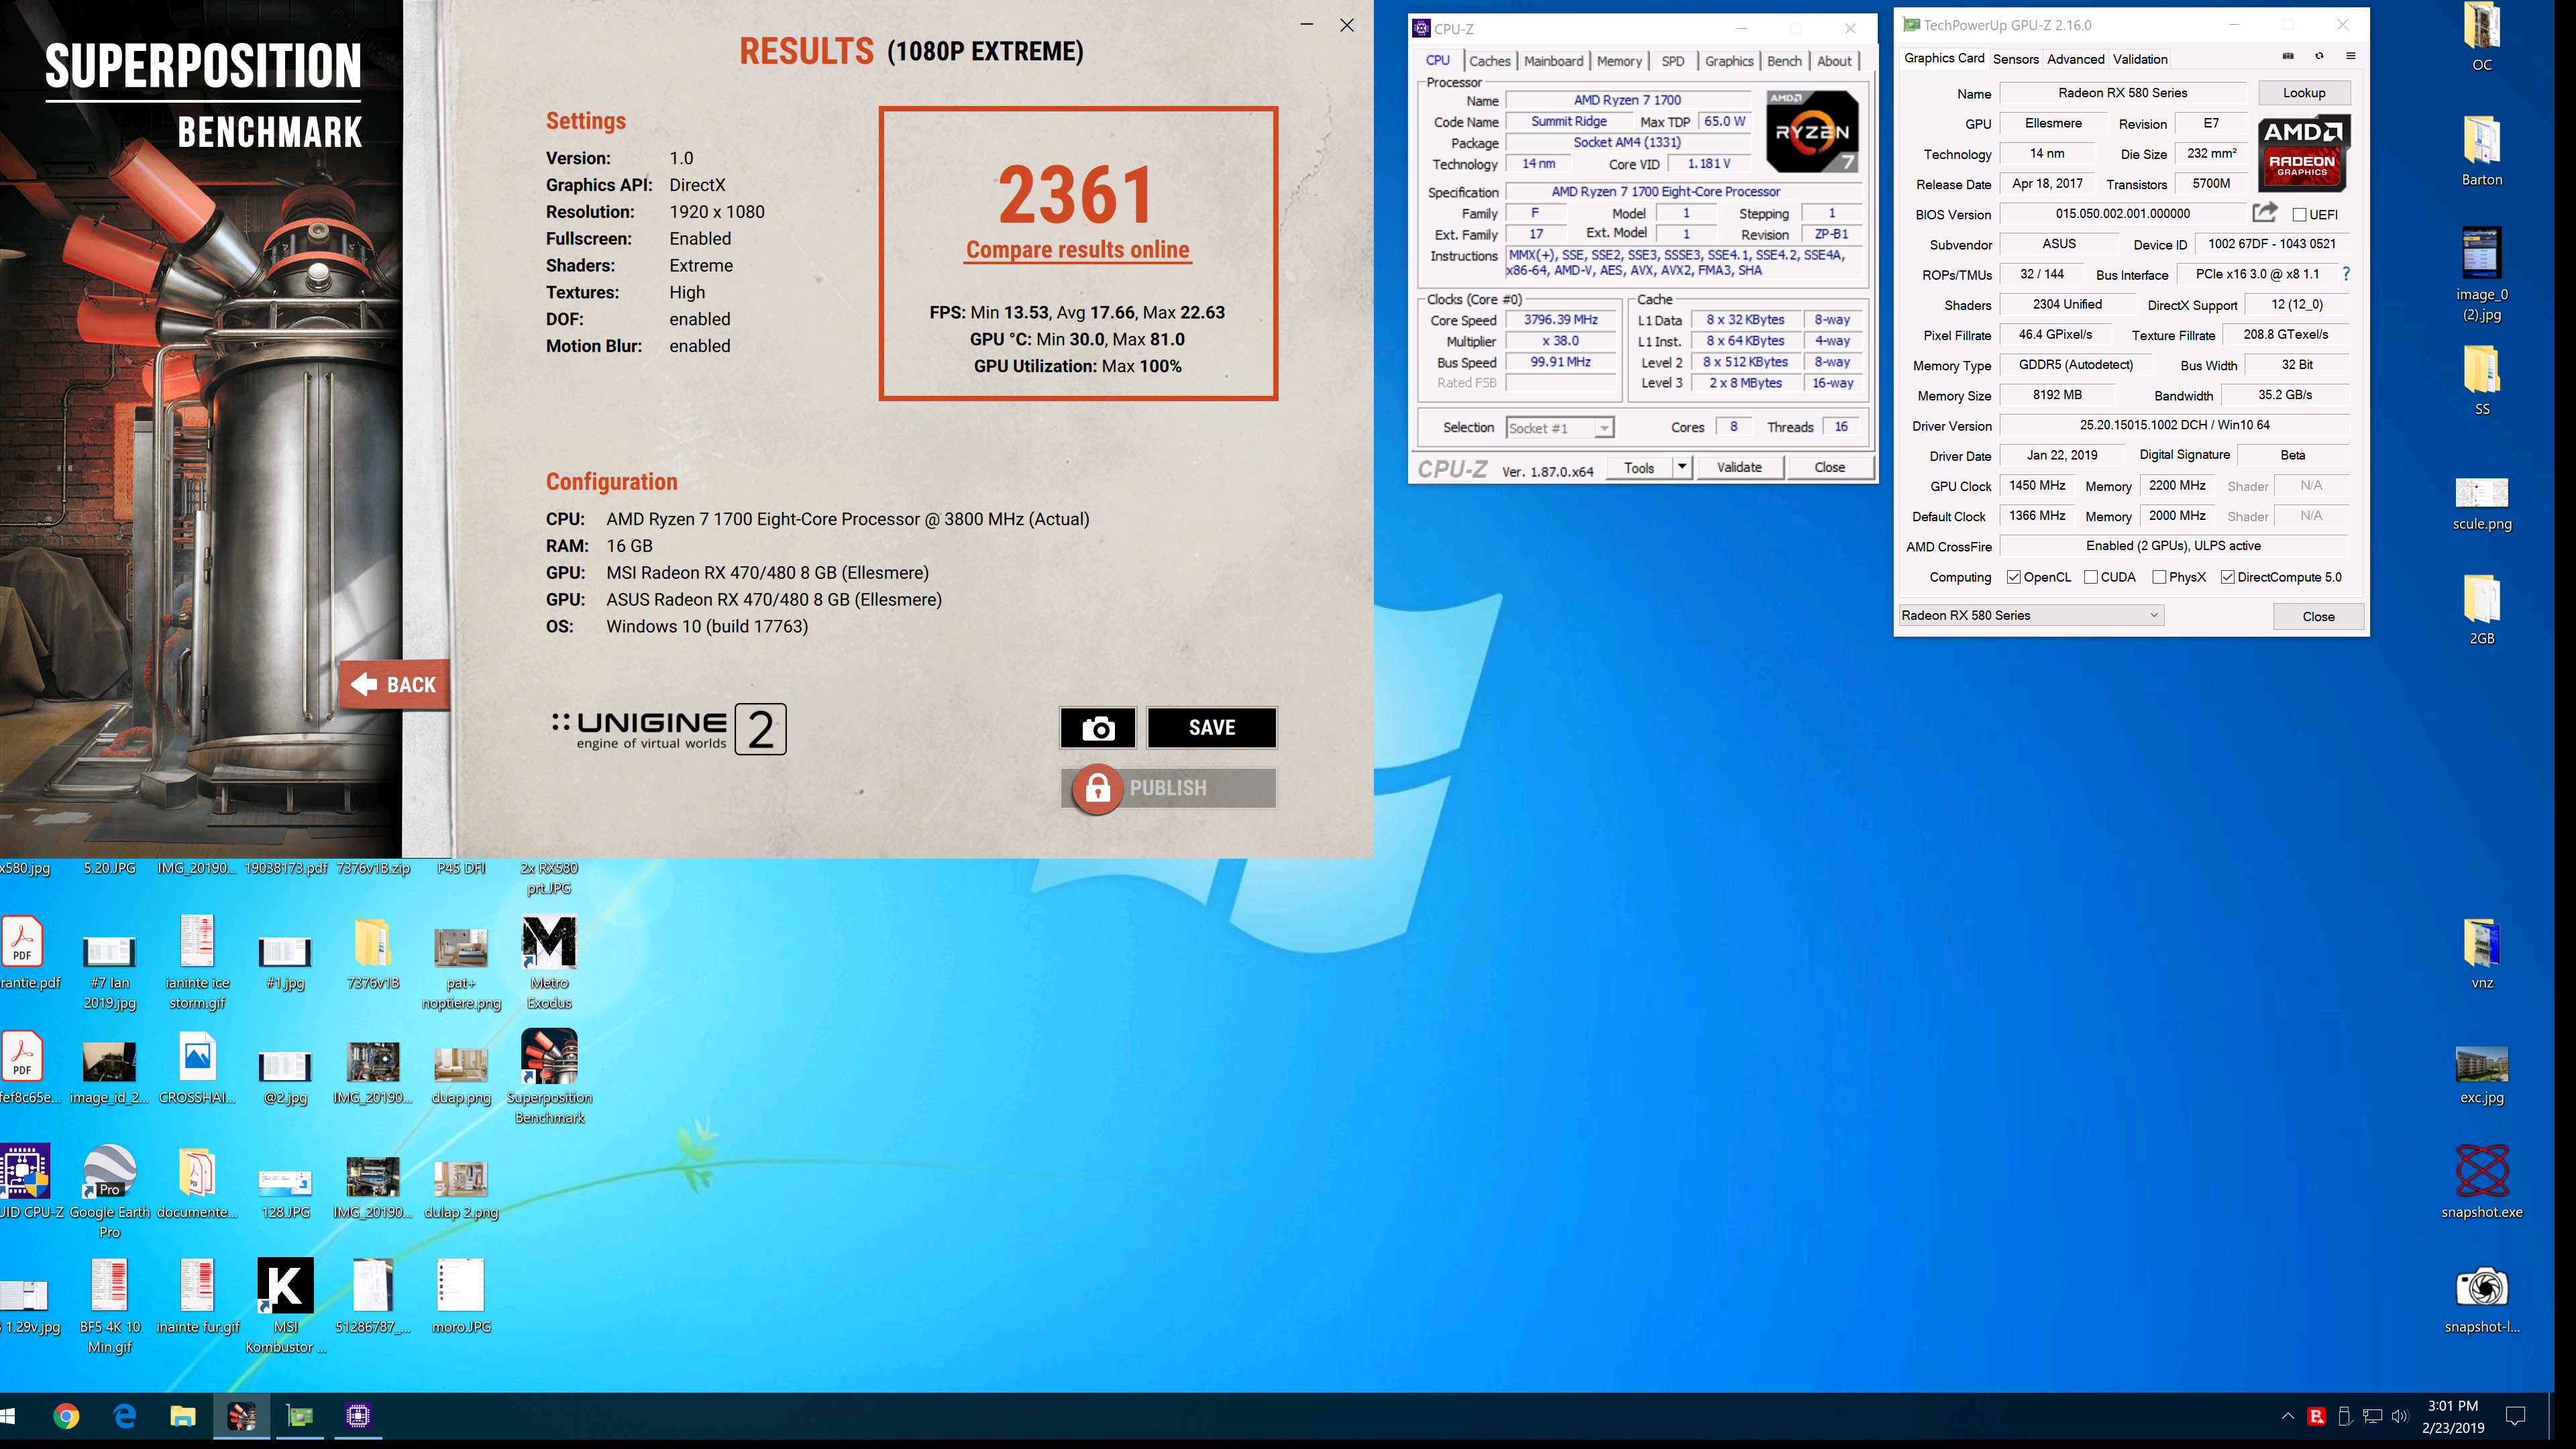The height and width of the screenshot is (1449, 2576).
Task: Click the GPU-Z screenshot camera icon
Action: [2288, 56]
